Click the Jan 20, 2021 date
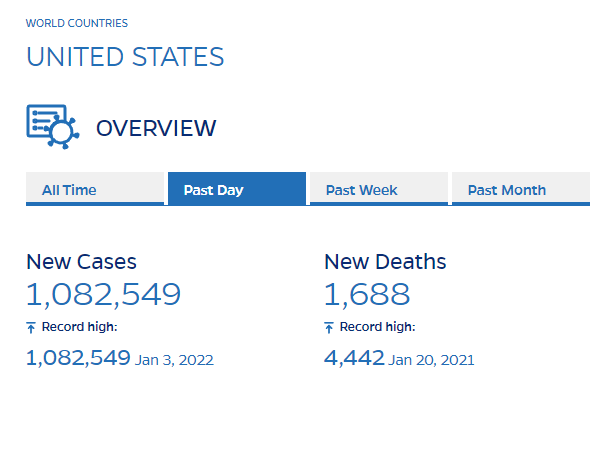The height and width of the screenshot is (460, 614). [x=432, y=359]
